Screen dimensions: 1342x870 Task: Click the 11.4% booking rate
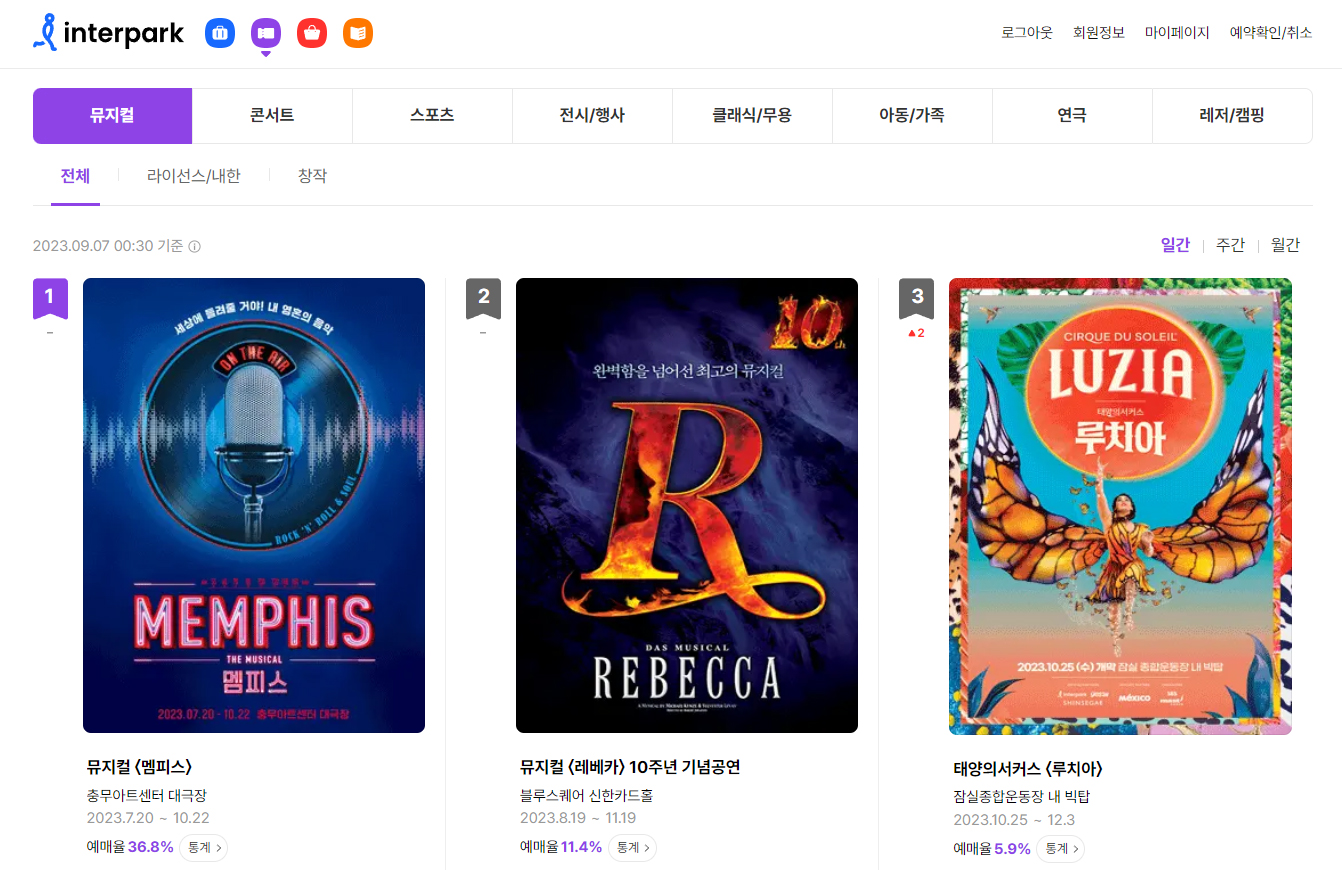[582, 847]
